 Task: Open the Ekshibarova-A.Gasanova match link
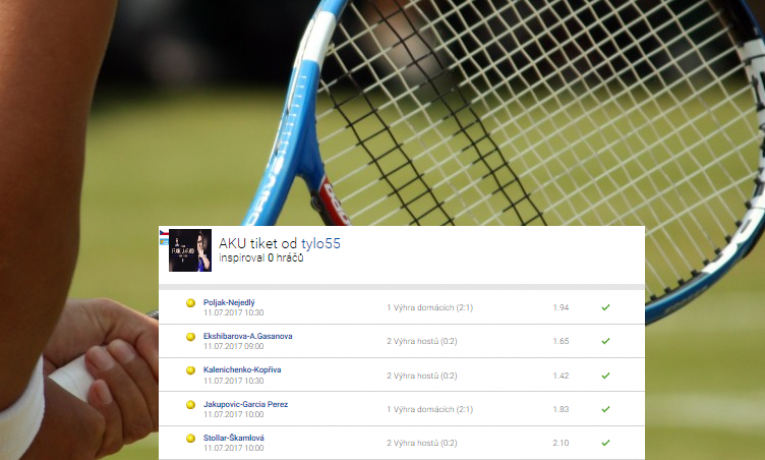(x=248, y=336)
